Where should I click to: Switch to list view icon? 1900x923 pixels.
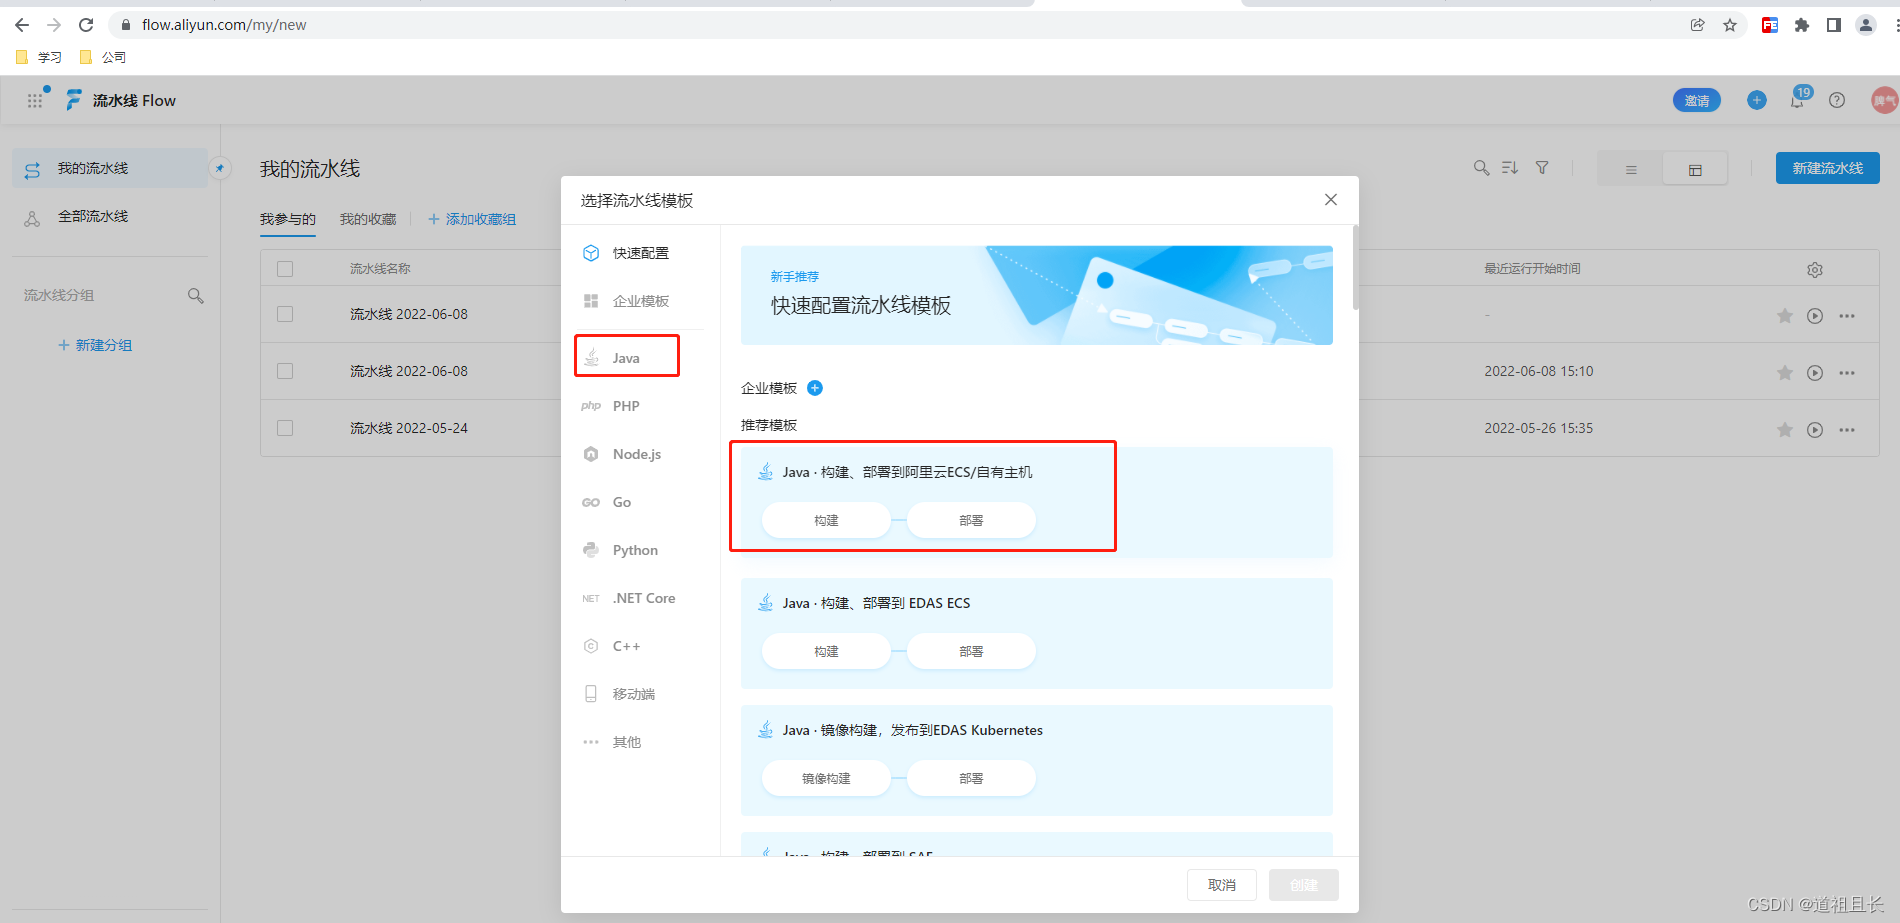(1631, 169)
